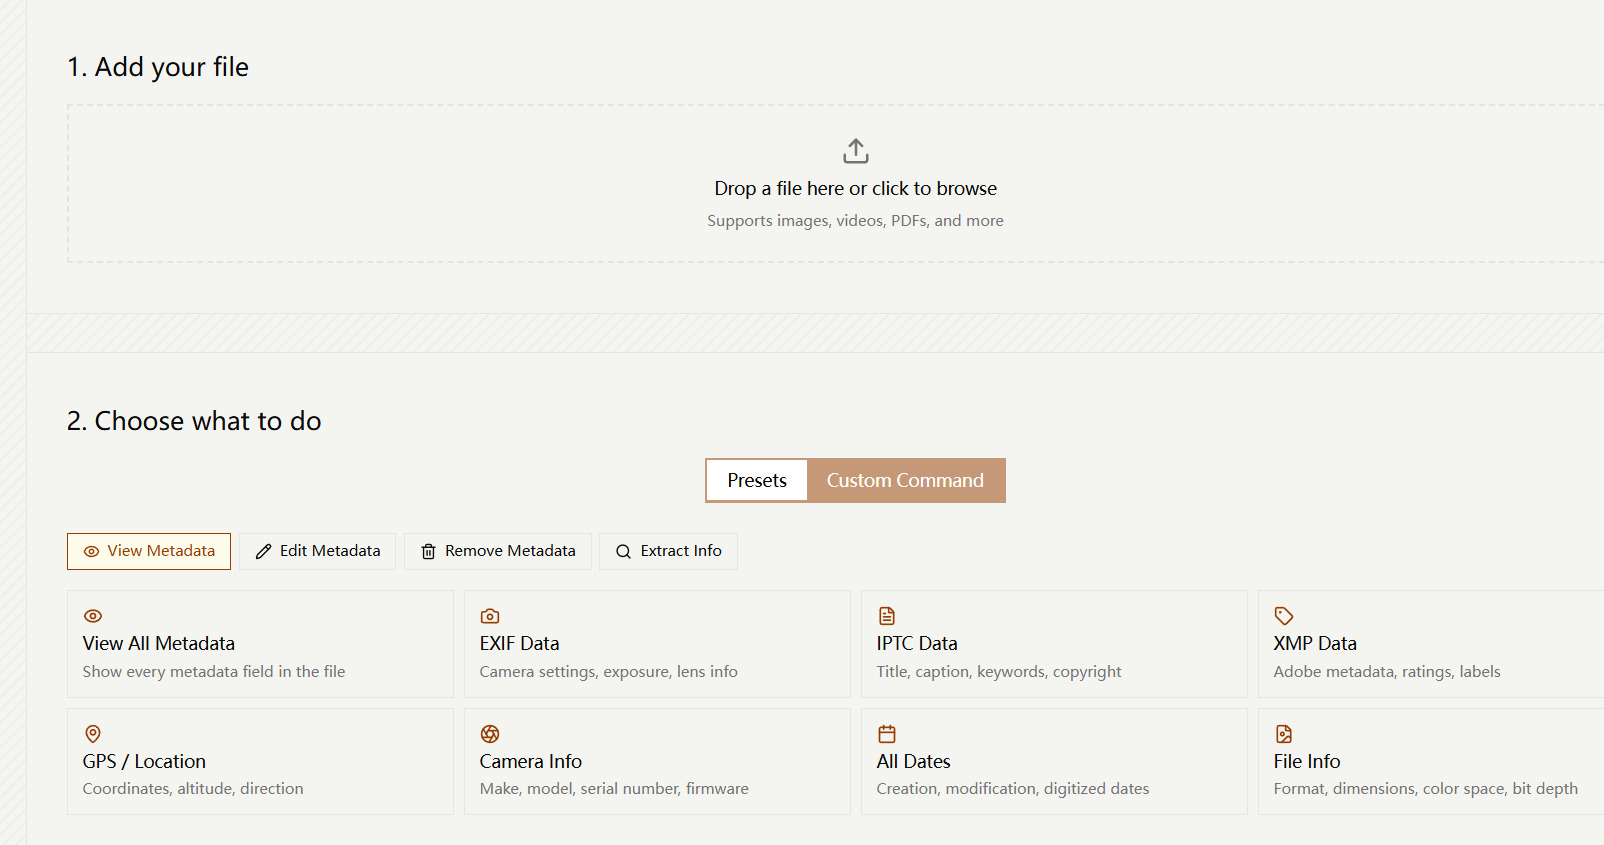This screenshot has height=845, width=1604.
Task: Click the map pin icon on the GPS / Location card
Action: click(93, 734)
